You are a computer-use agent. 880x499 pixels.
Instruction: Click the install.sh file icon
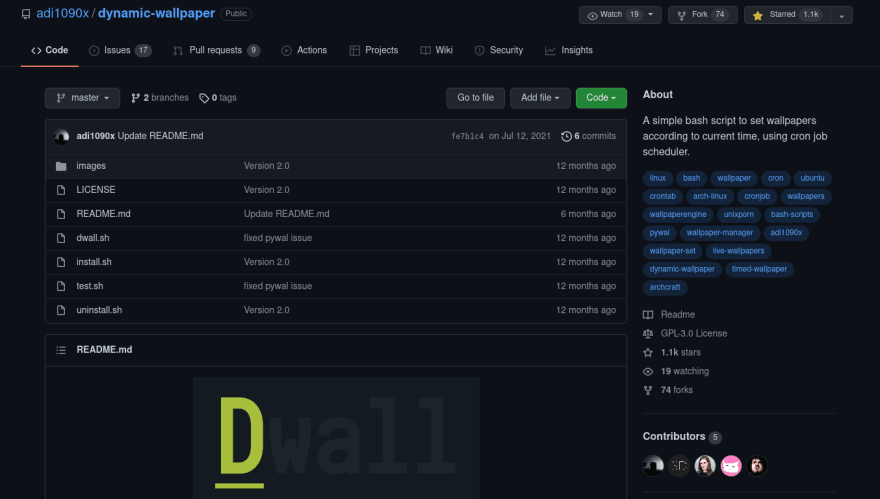click(61, 262)
